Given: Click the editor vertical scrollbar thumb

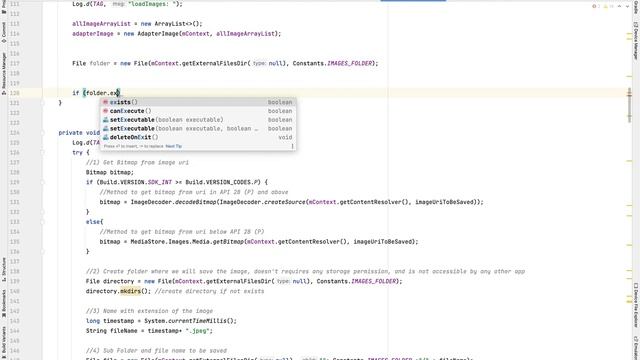Looking at the screenshot, I should click(x=629, y=105).
